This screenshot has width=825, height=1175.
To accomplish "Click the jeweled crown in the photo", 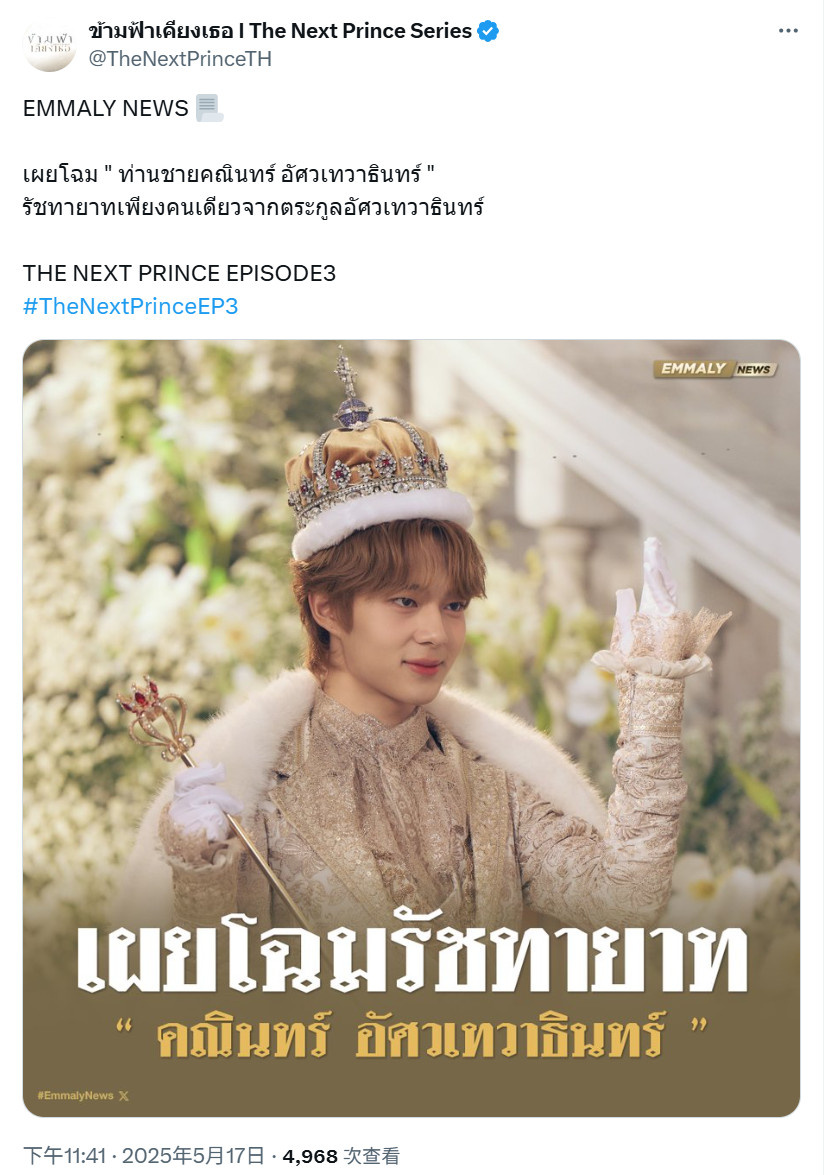I will click(372, 456).
